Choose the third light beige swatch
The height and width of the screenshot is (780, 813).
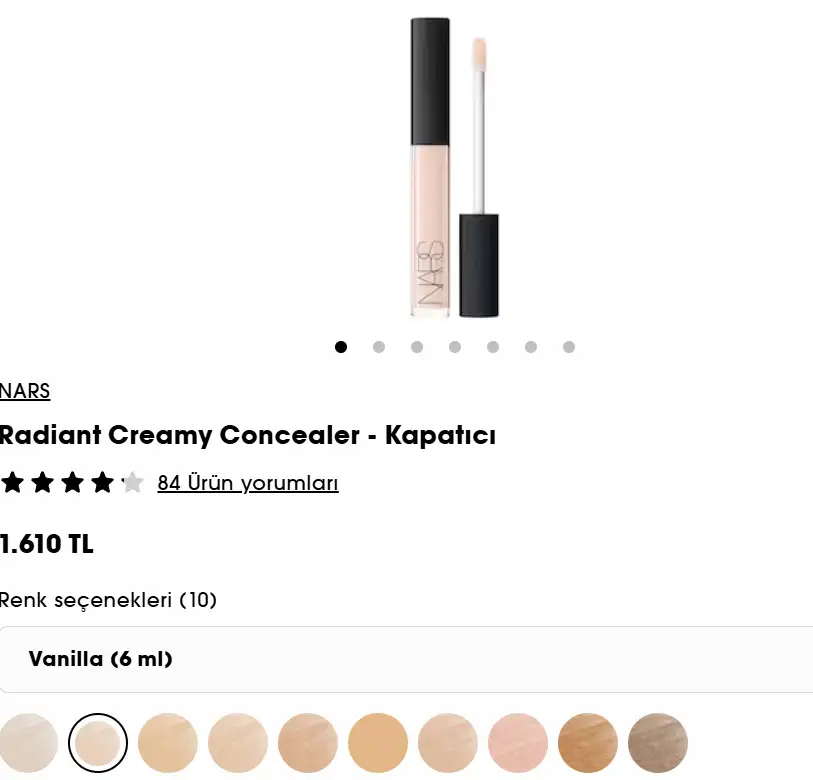pyautogui.click(x=167, y=743)
